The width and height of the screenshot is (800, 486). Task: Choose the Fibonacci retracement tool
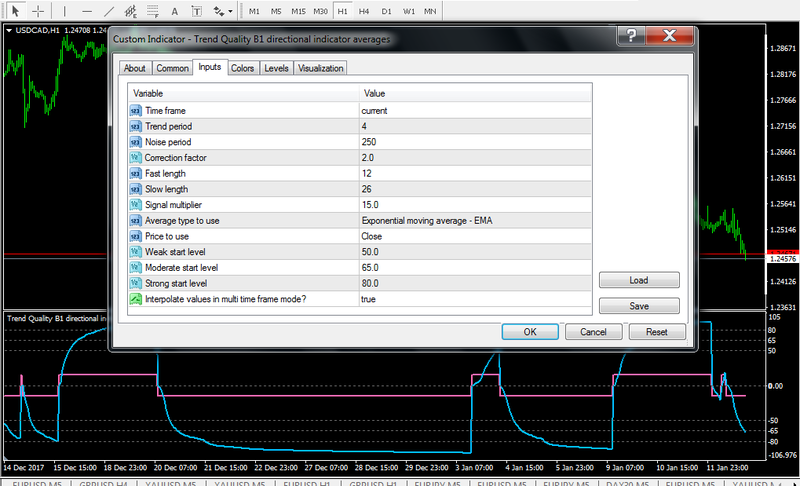point(154,10)
